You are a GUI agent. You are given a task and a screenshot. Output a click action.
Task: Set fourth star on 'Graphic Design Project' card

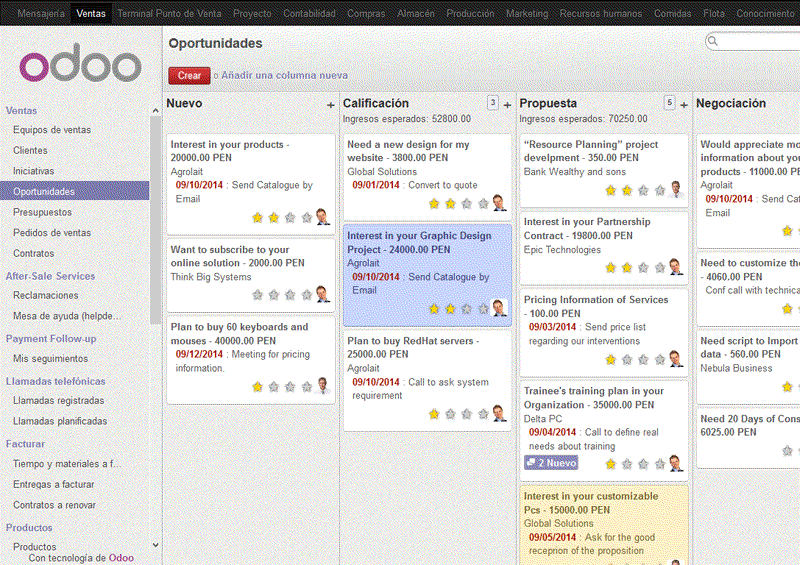483,309
